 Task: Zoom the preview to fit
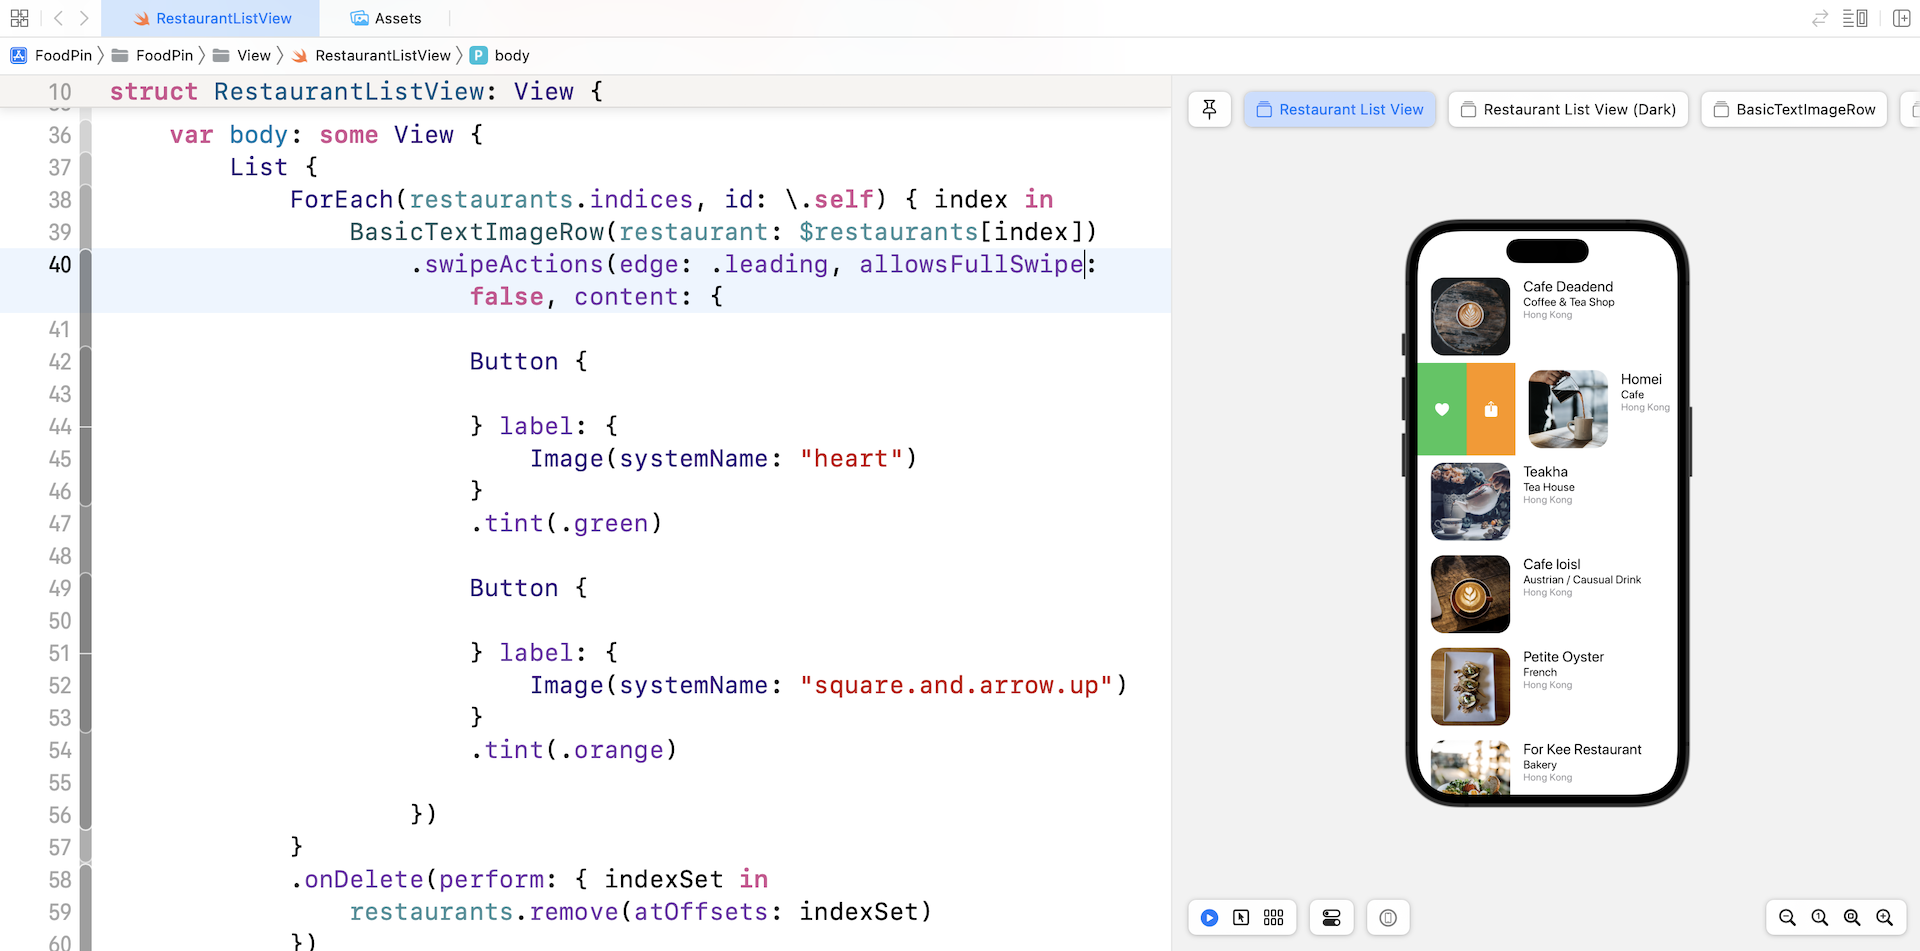(x=1853, y=917)
